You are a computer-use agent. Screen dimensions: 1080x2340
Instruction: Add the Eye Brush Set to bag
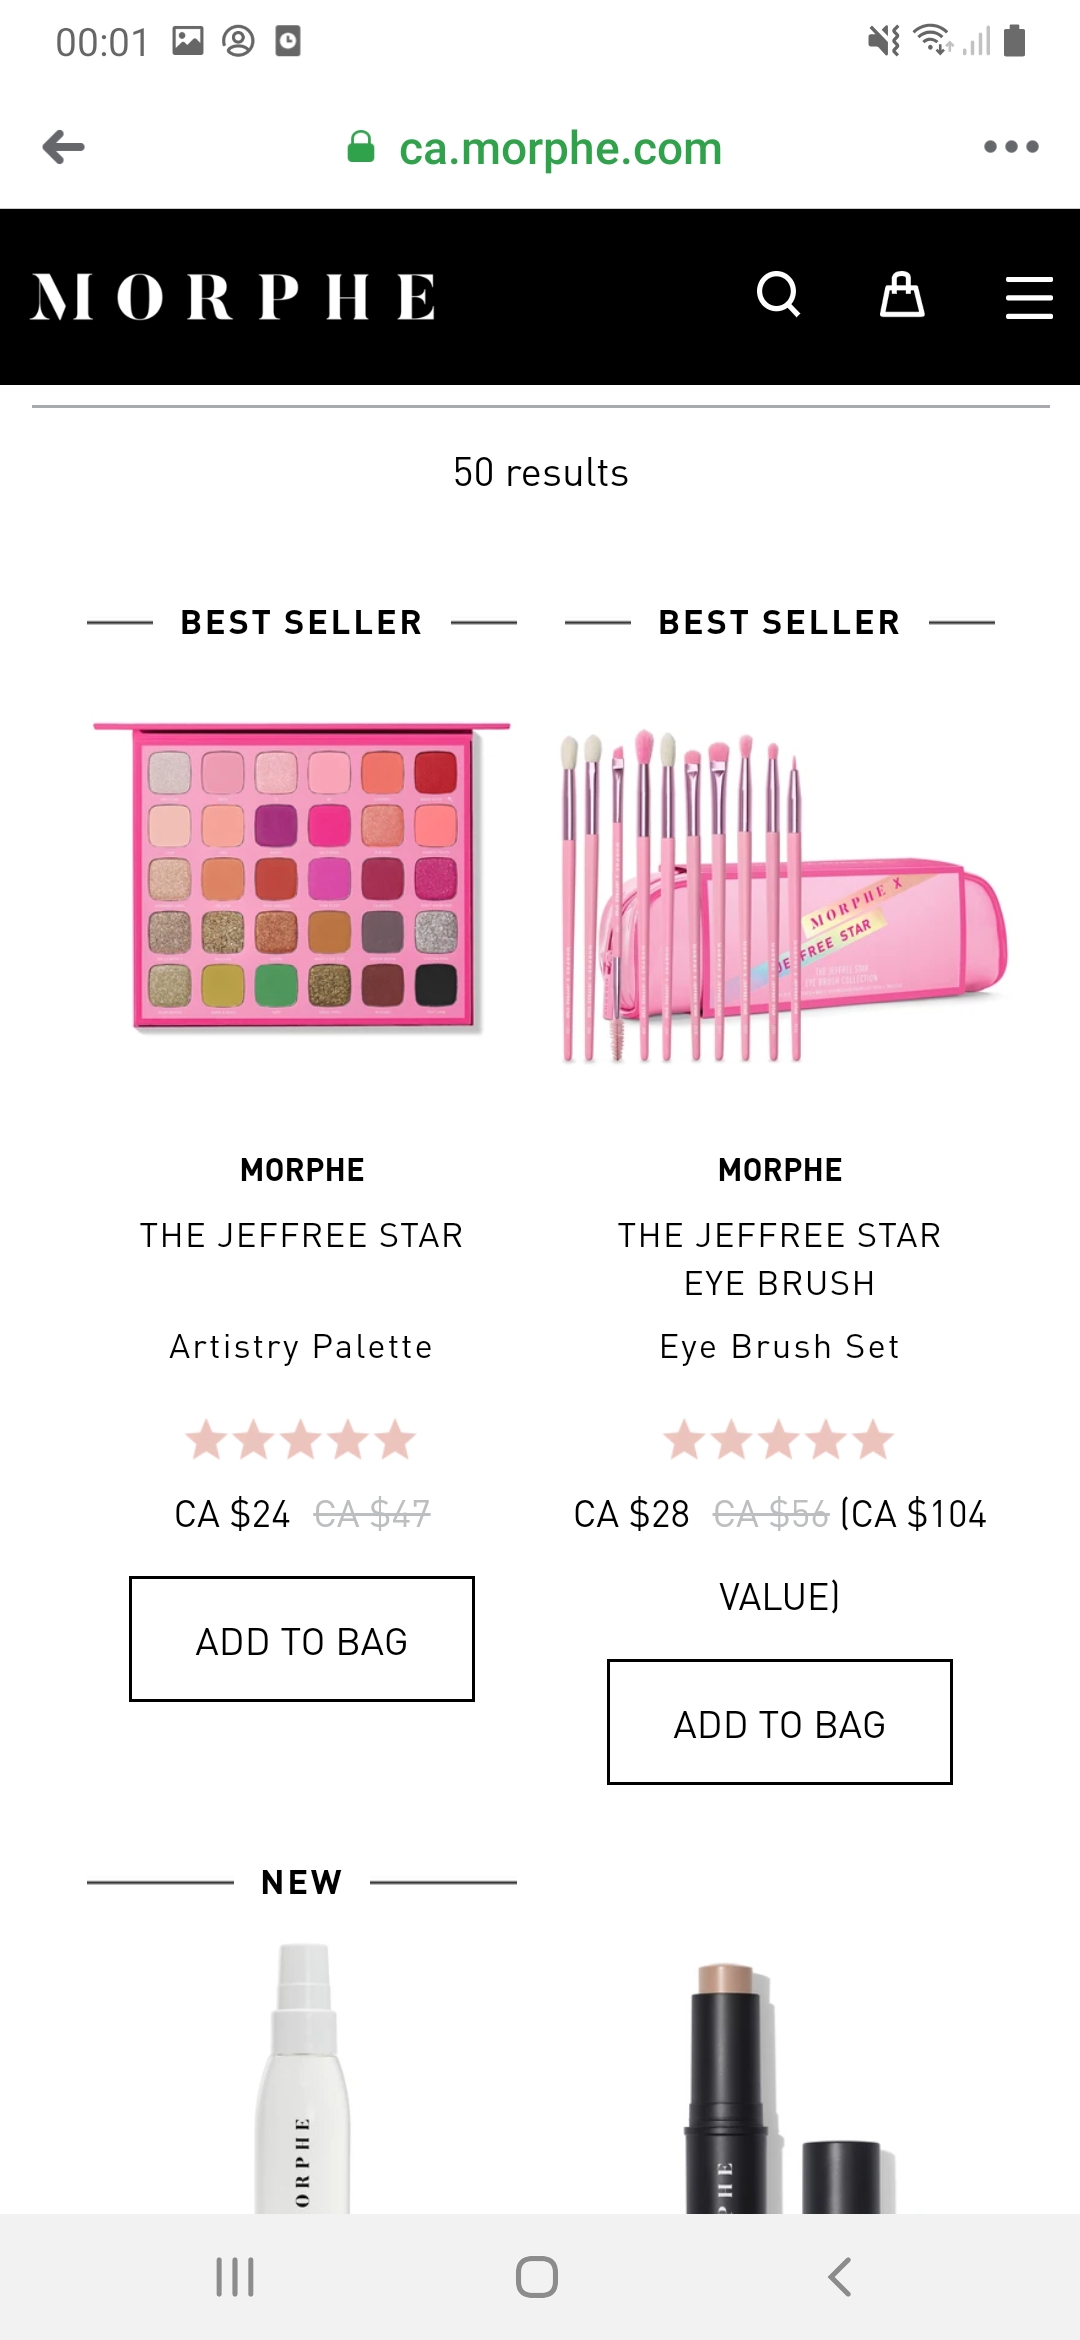(x=779, y=1724)
